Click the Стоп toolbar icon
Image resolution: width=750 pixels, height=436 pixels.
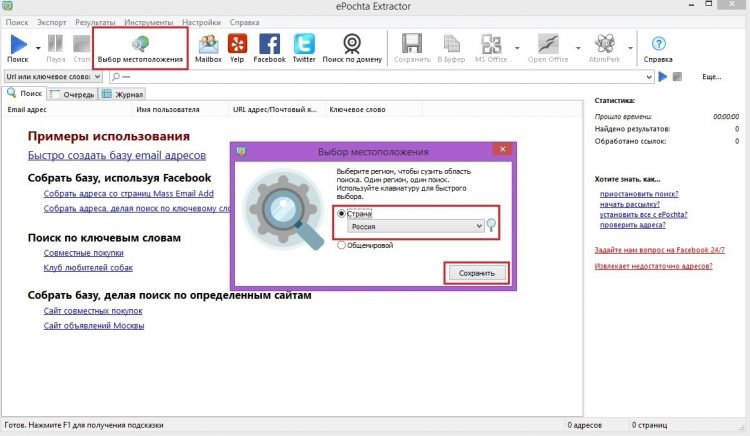[x=81, y=44]
